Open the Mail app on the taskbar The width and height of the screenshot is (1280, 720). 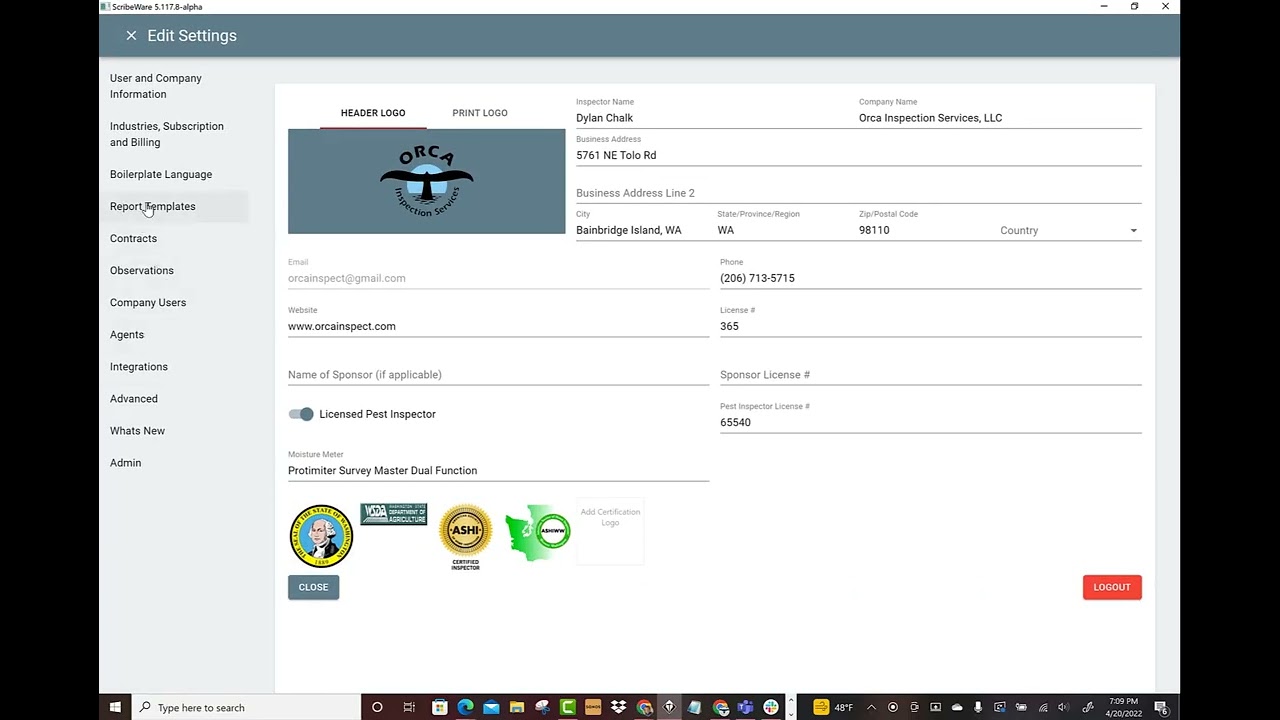pos(491,707)
